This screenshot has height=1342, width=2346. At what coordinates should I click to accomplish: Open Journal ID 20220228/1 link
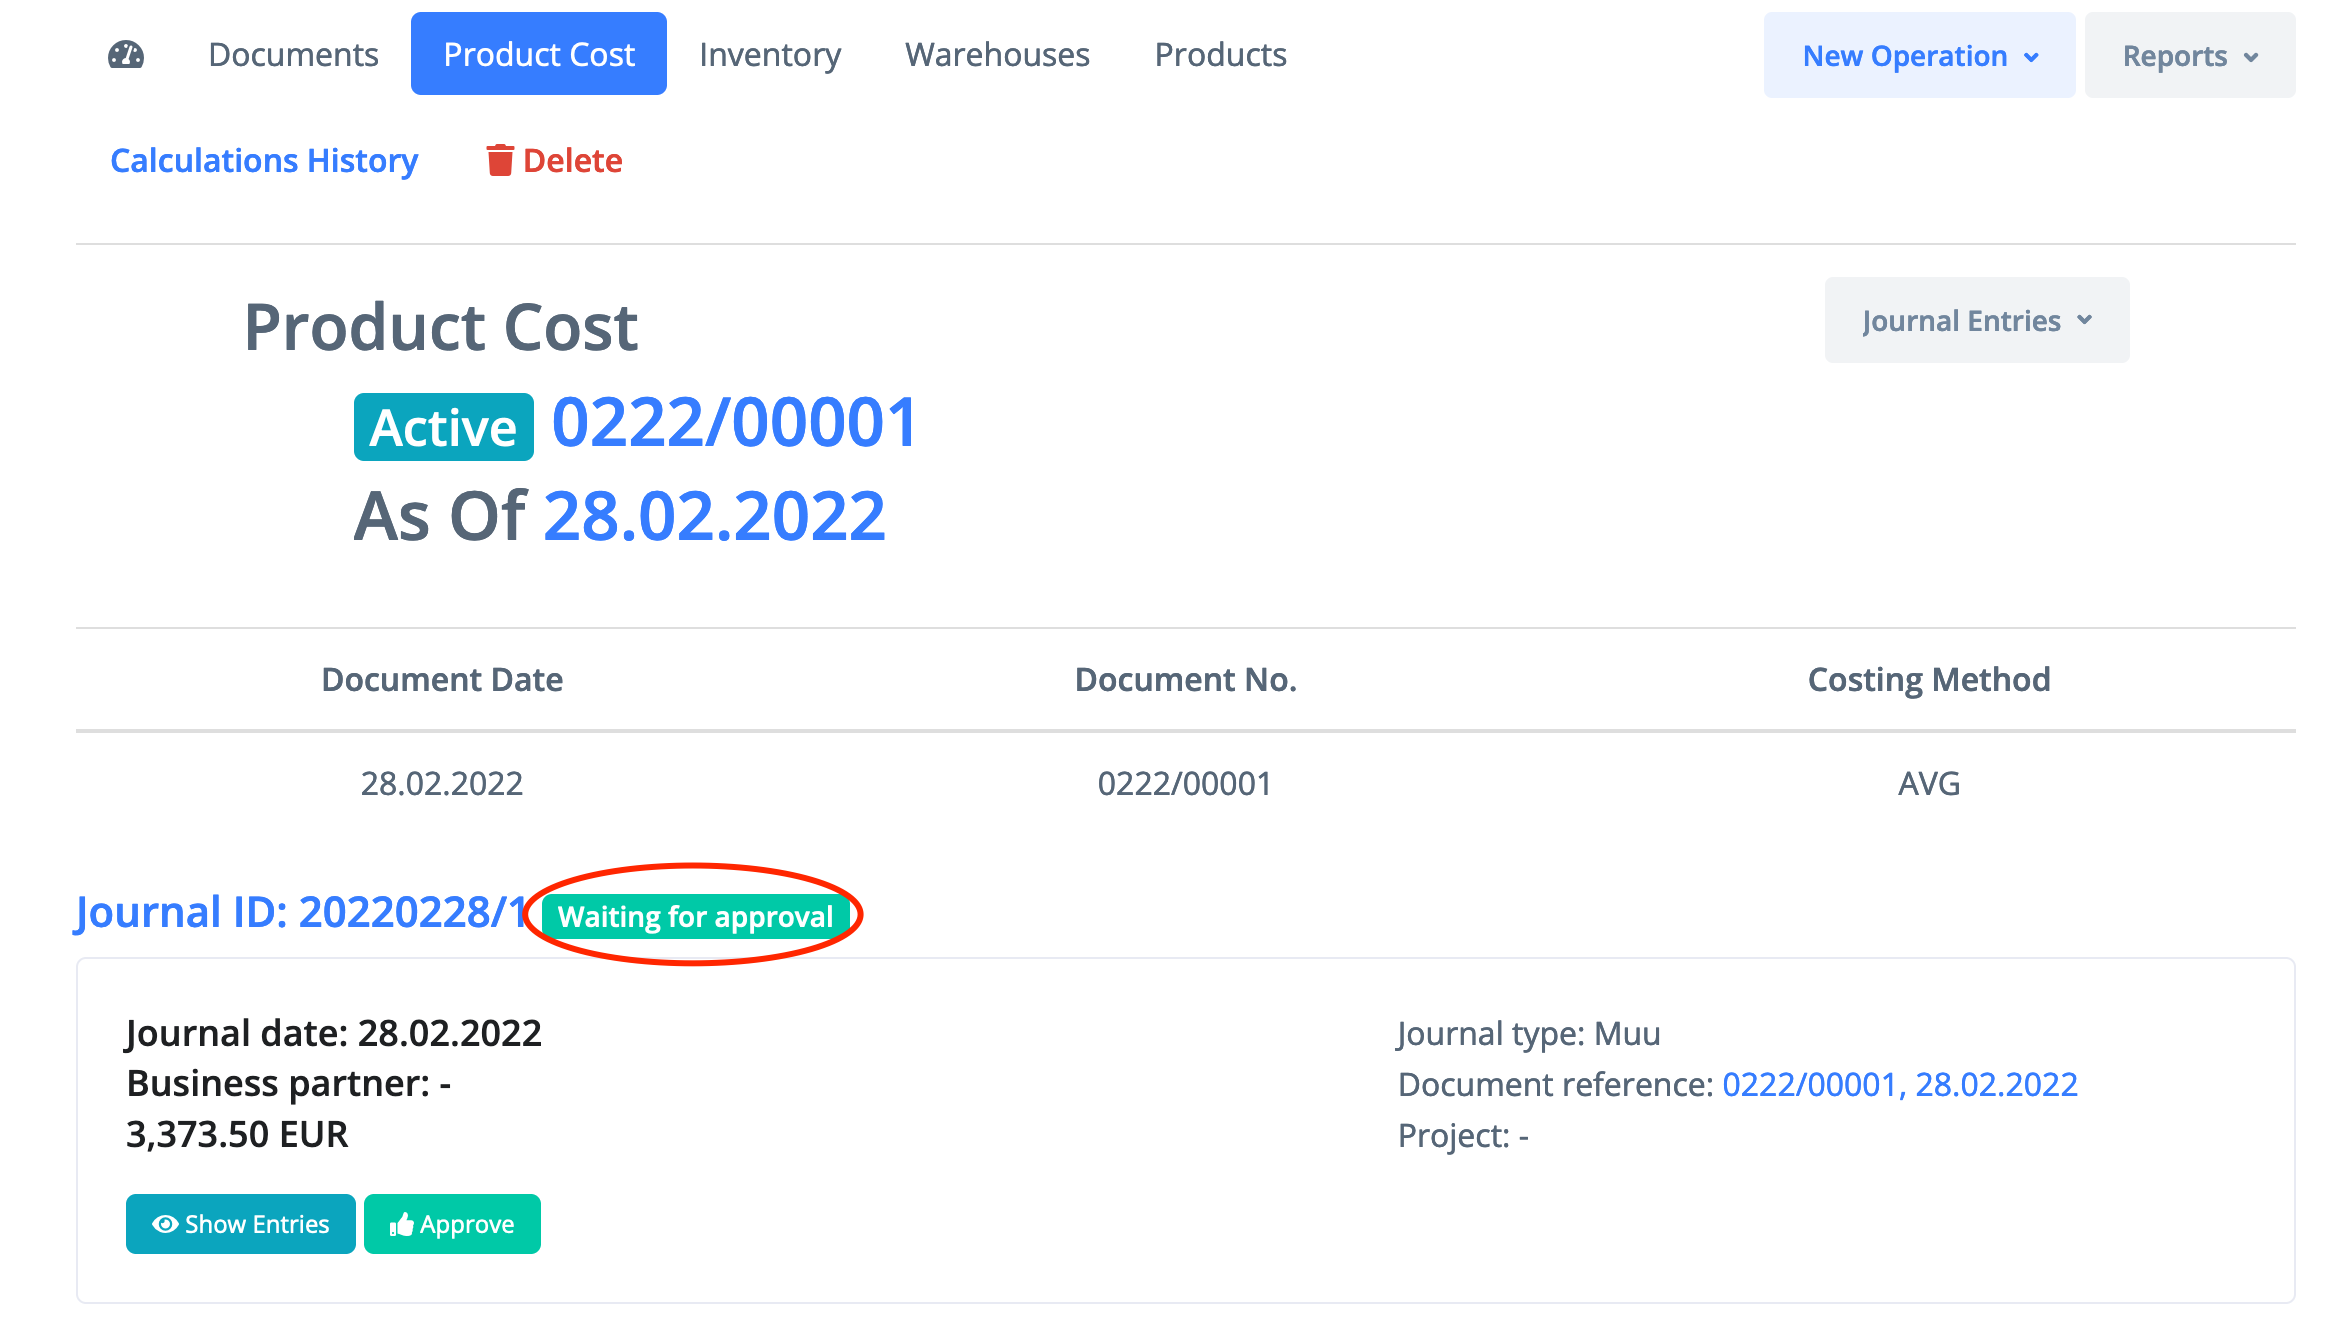point(302,912)
